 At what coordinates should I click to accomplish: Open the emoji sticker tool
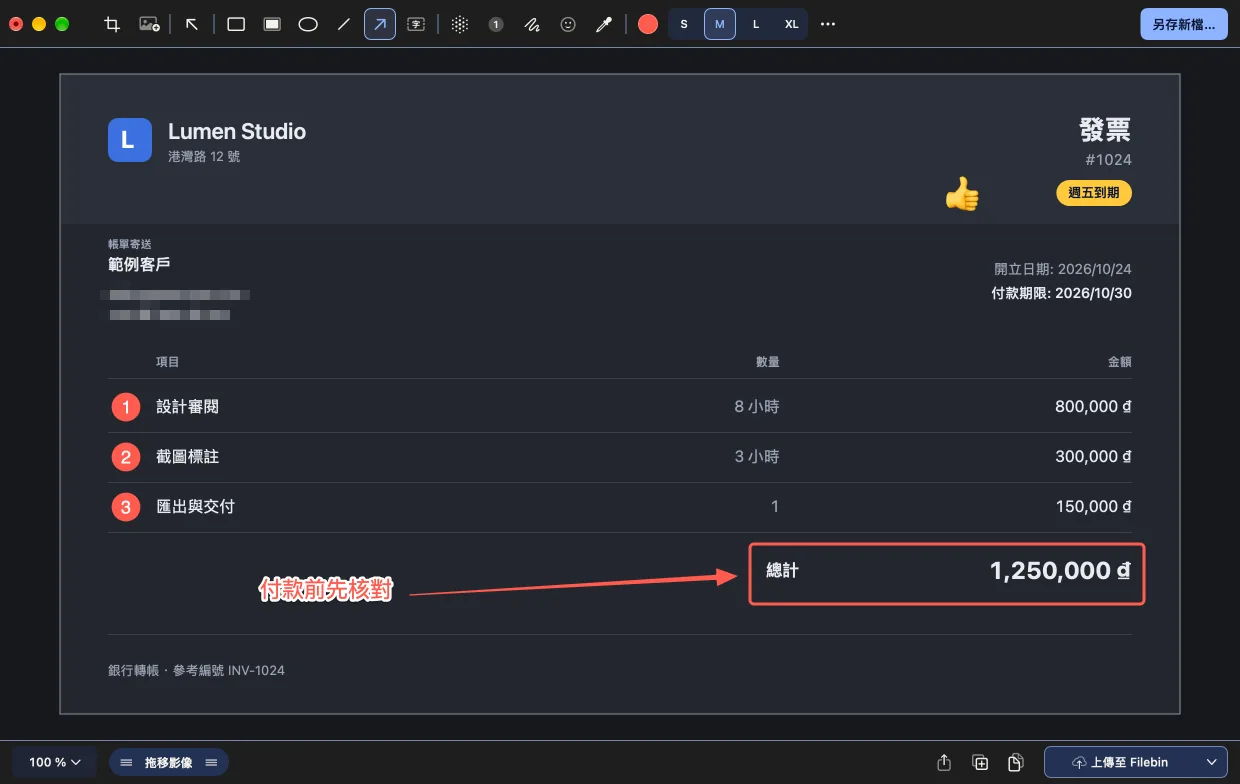point(568,24)
